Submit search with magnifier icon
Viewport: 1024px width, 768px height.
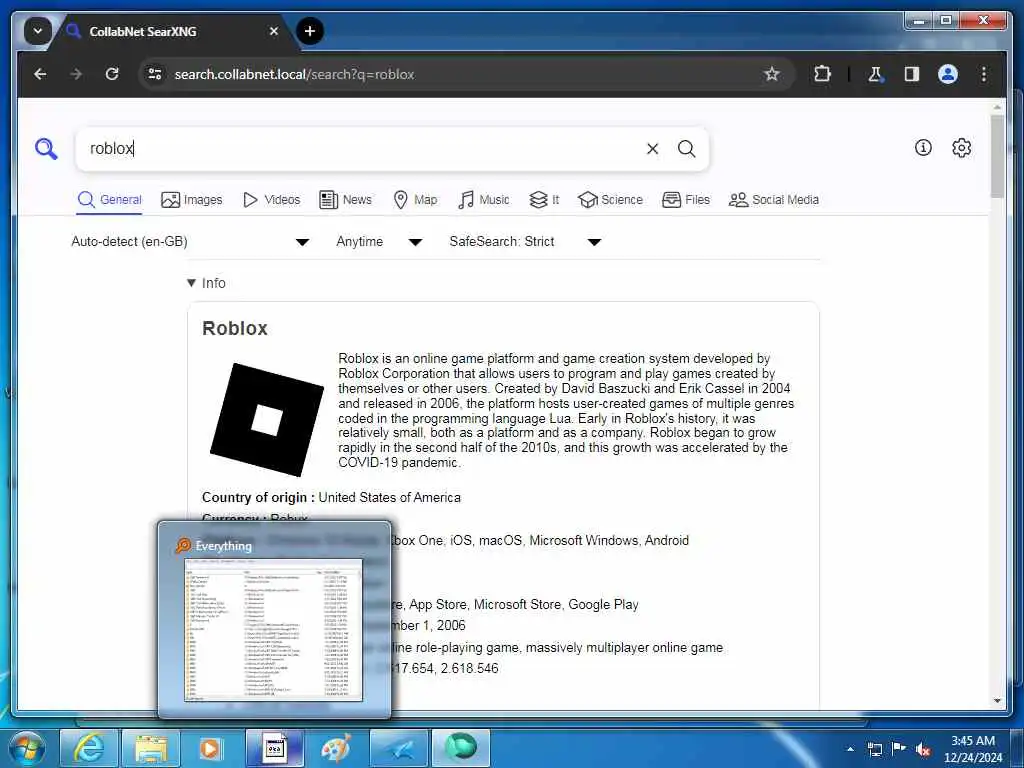click(686, 149)
